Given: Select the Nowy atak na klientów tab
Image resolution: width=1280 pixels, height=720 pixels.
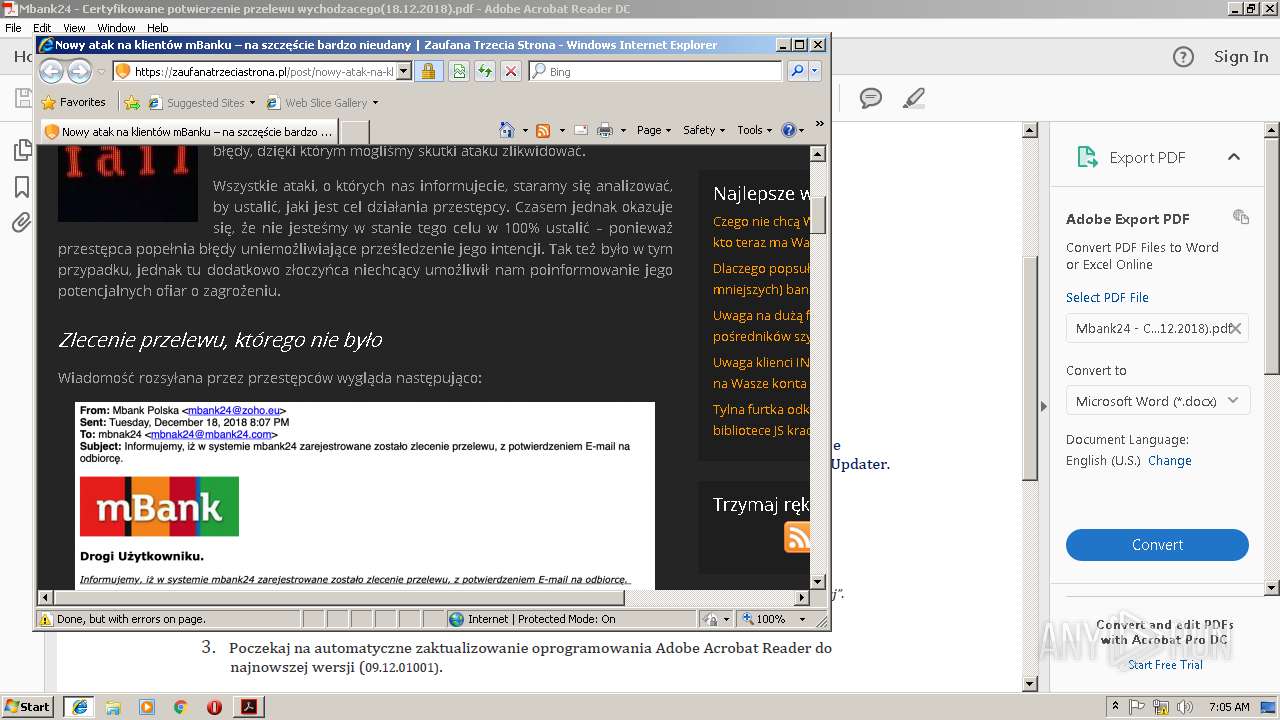Looking at the screenshot, I should click(188, 131).
